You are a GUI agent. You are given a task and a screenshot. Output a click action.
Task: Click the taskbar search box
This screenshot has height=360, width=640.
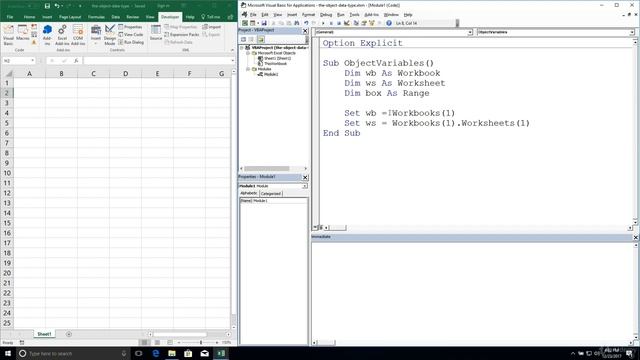click(73, 353)
